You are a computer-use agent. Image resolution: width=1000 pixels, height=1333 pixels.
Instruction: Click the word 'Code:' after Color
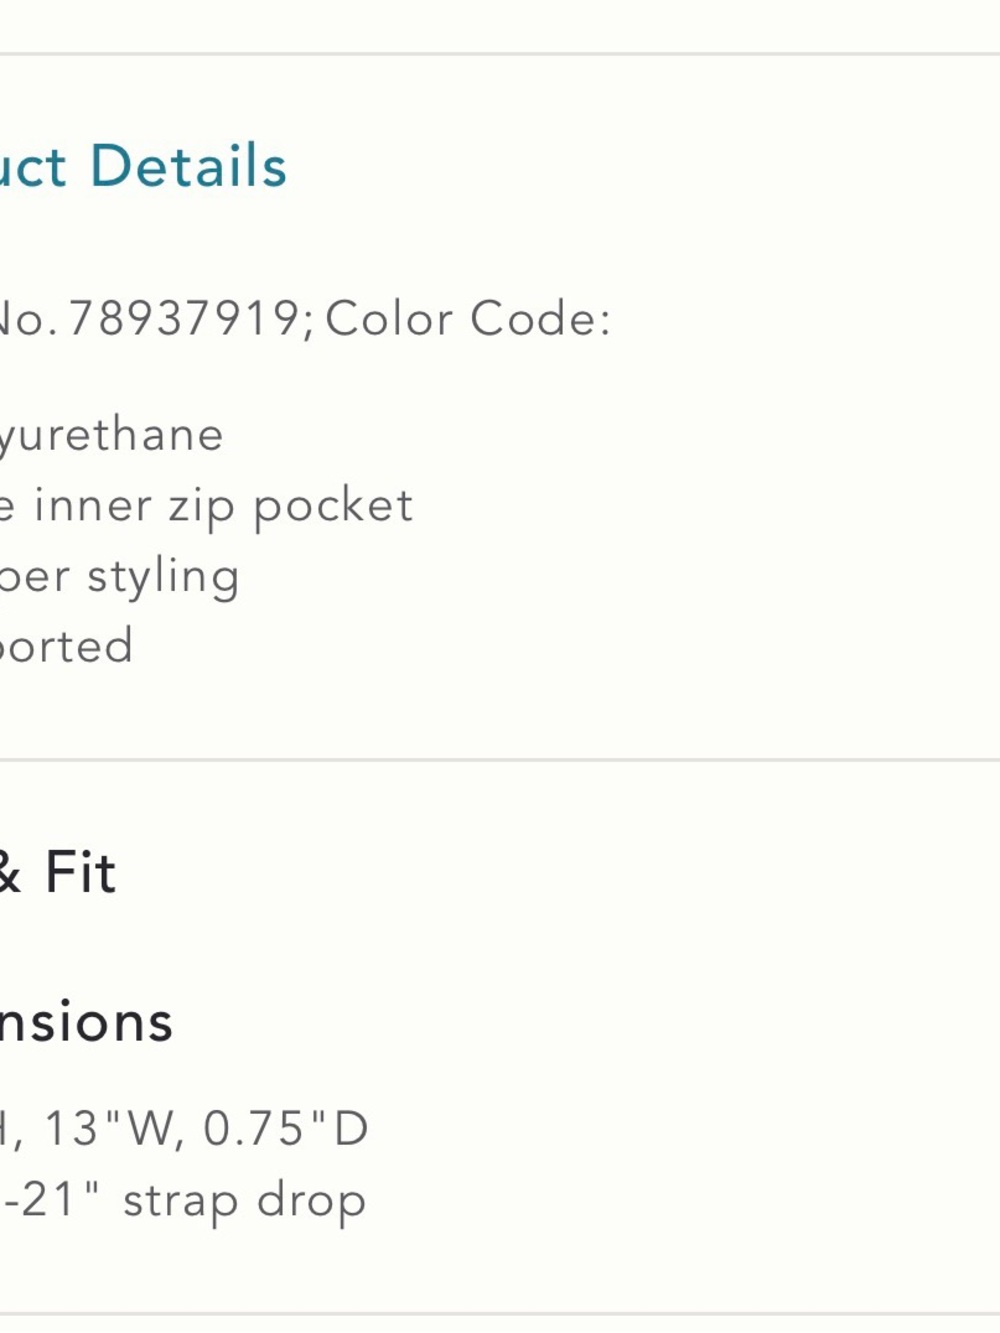pyautogui.click(x=540, y=319)
